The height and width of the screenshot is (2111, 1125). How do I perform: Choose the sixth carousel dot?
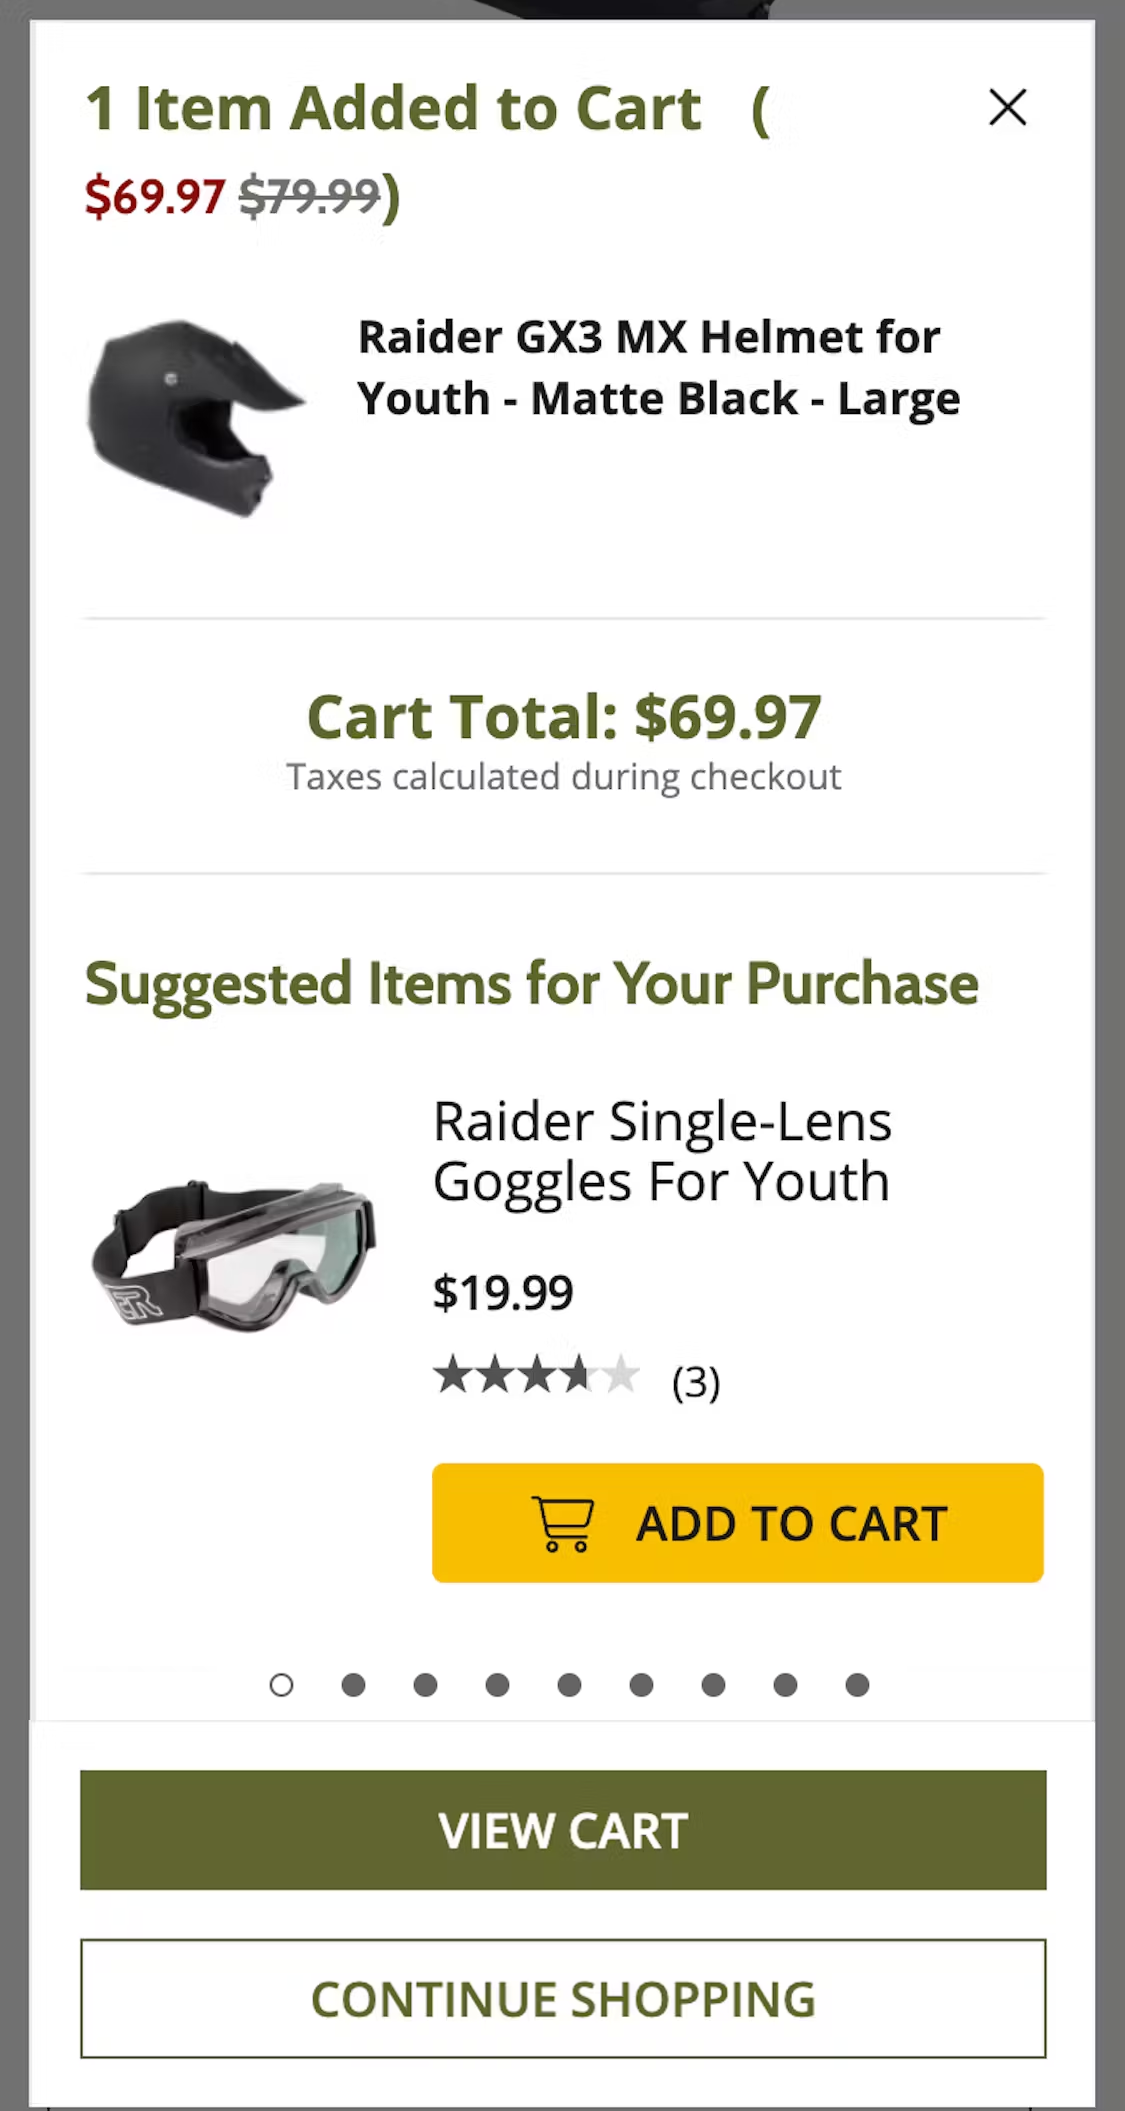pyautogui.click(x=642, y=1685)
